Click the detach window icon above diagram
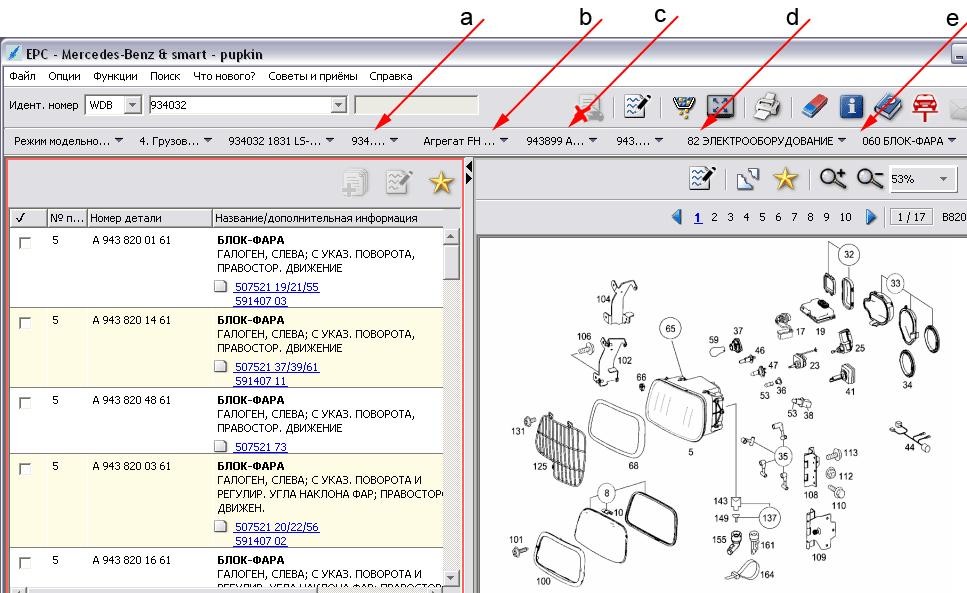Screen dimensions: 967x593 747,179
